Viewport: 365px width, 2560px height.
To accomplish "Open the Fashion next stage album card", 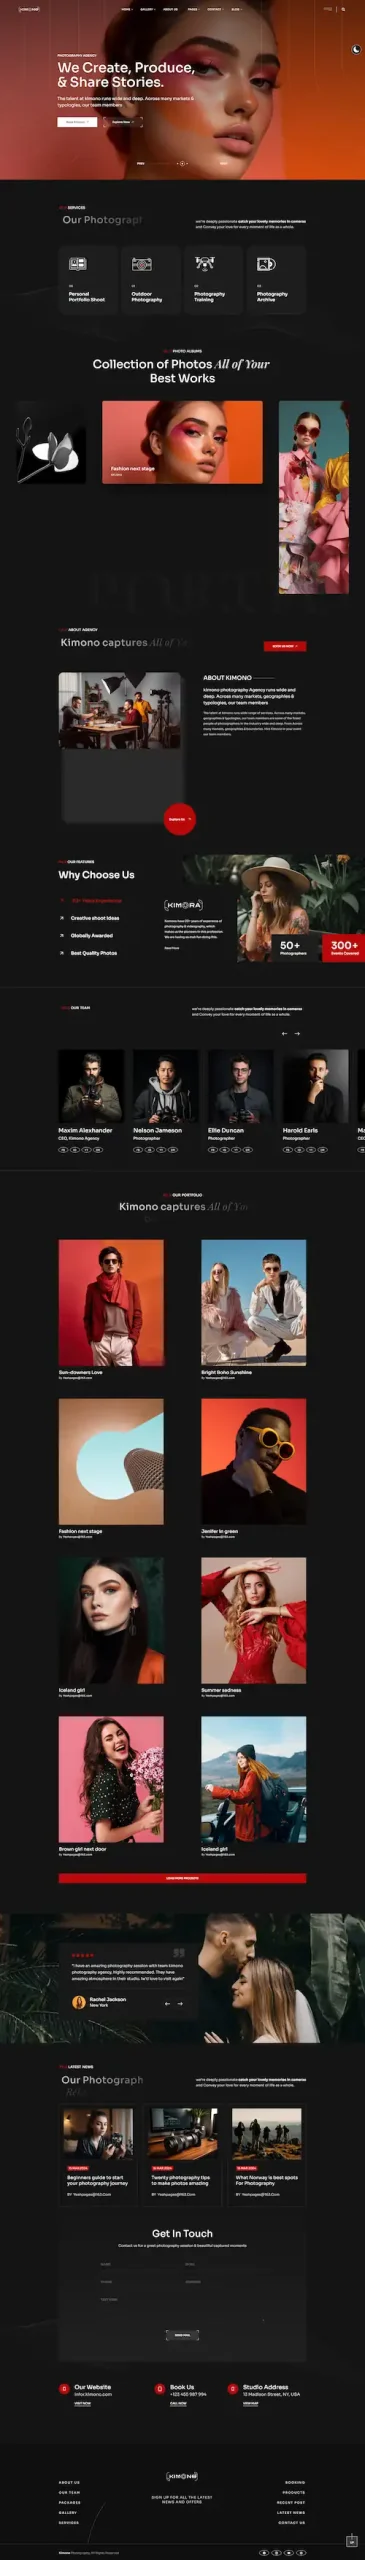I will 182,443.
